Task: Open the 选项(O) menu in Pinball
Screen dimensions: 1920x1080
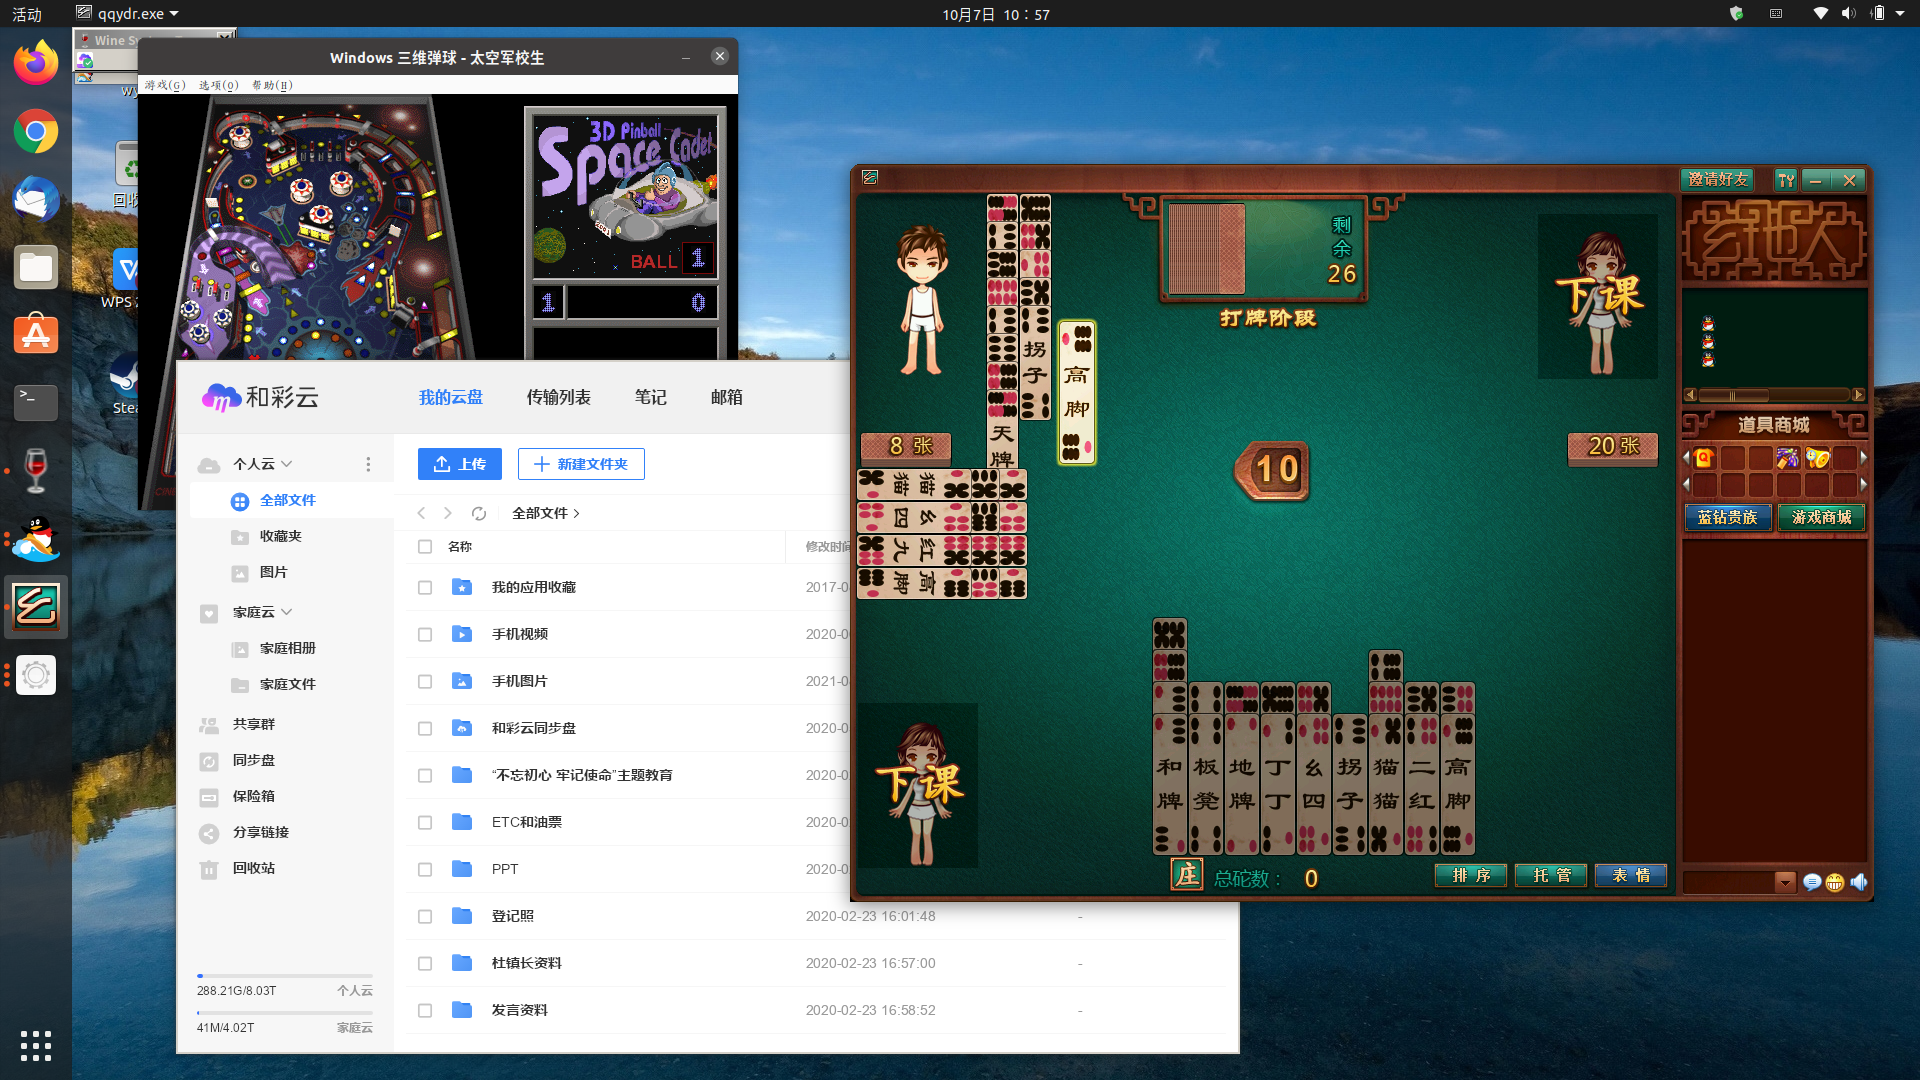Action: [218, 85]
